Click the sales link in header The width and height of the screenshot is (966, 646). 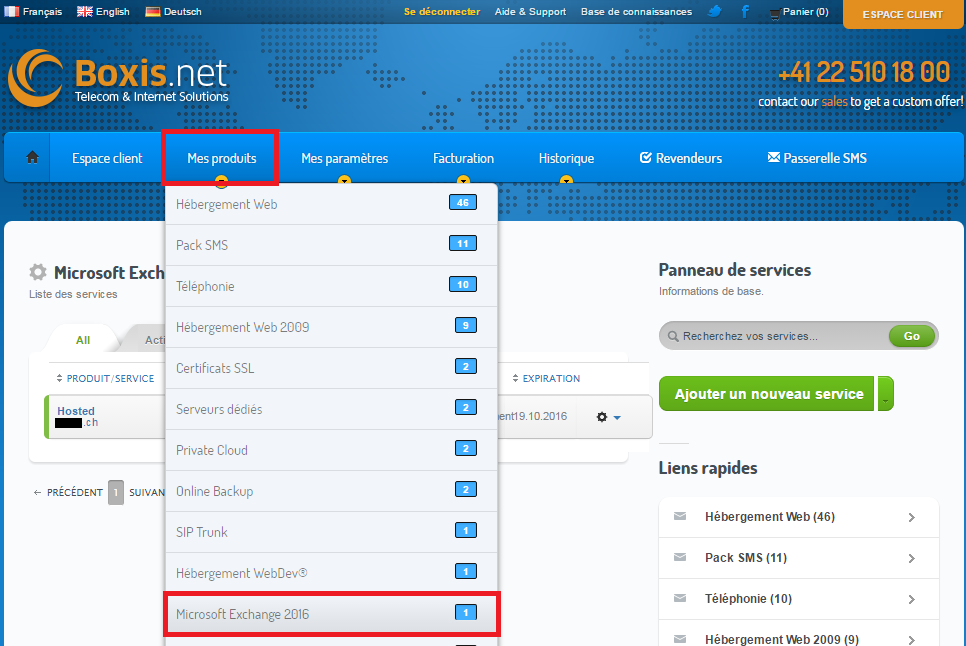pyautogui.click(x=834, y=102)
